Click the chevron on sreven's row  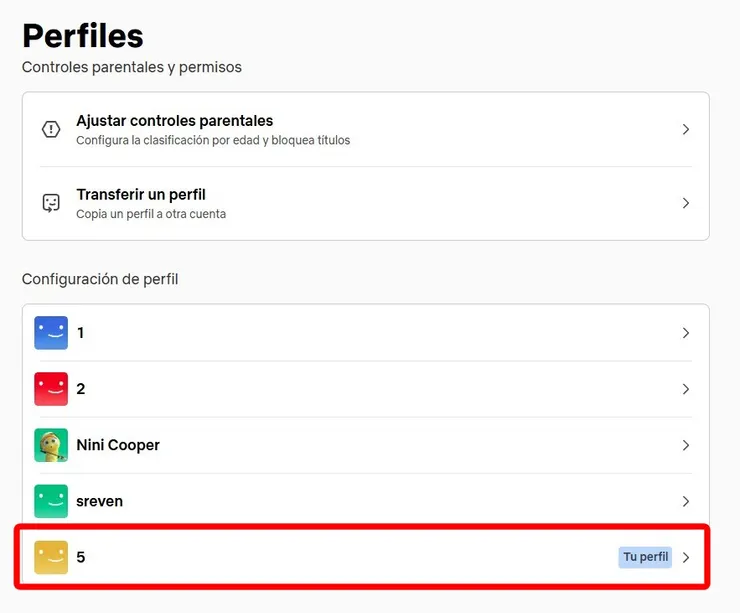686,501
